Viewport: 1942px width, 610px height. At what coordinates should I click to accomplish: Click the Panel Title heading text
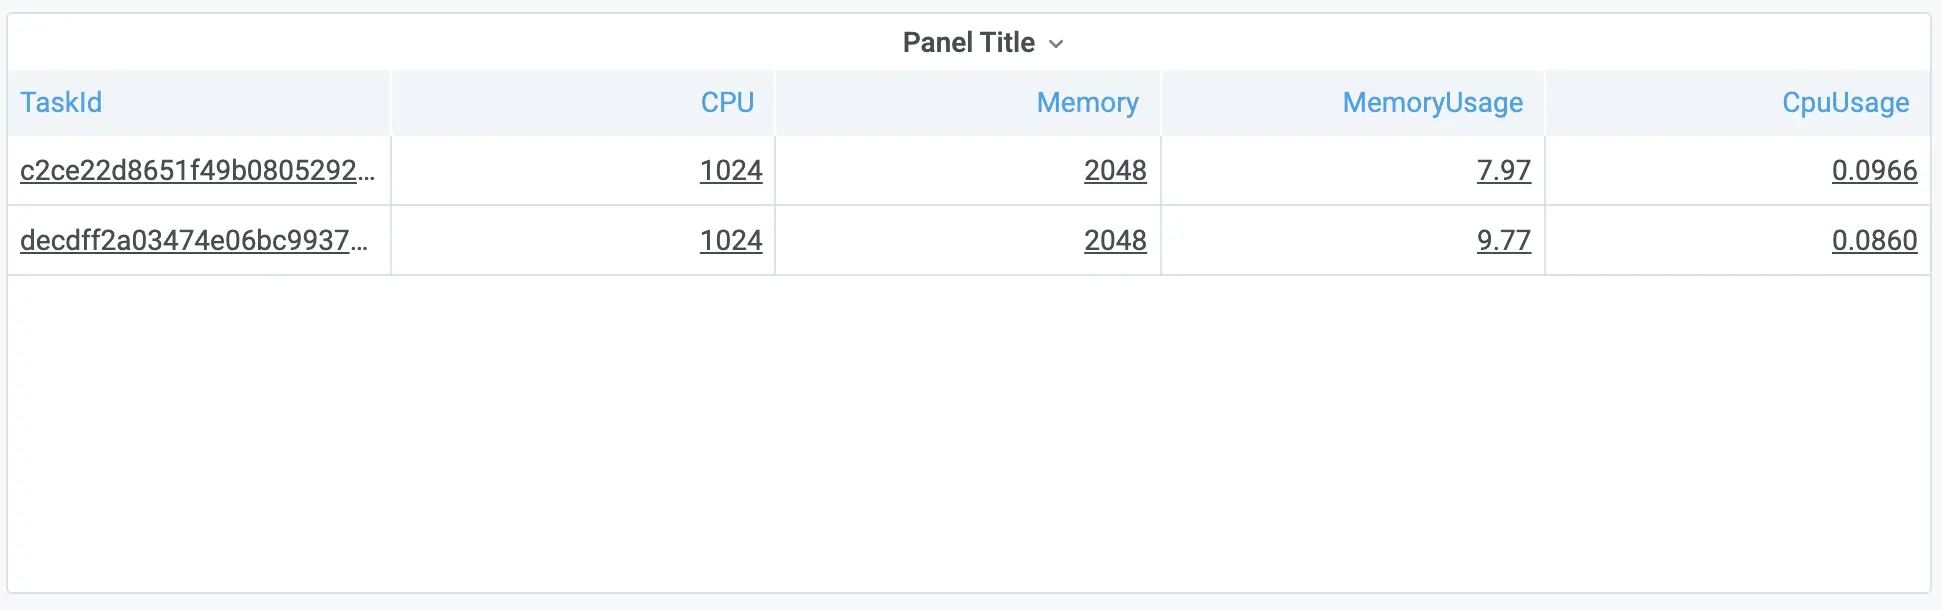click(x=968, y=42)
